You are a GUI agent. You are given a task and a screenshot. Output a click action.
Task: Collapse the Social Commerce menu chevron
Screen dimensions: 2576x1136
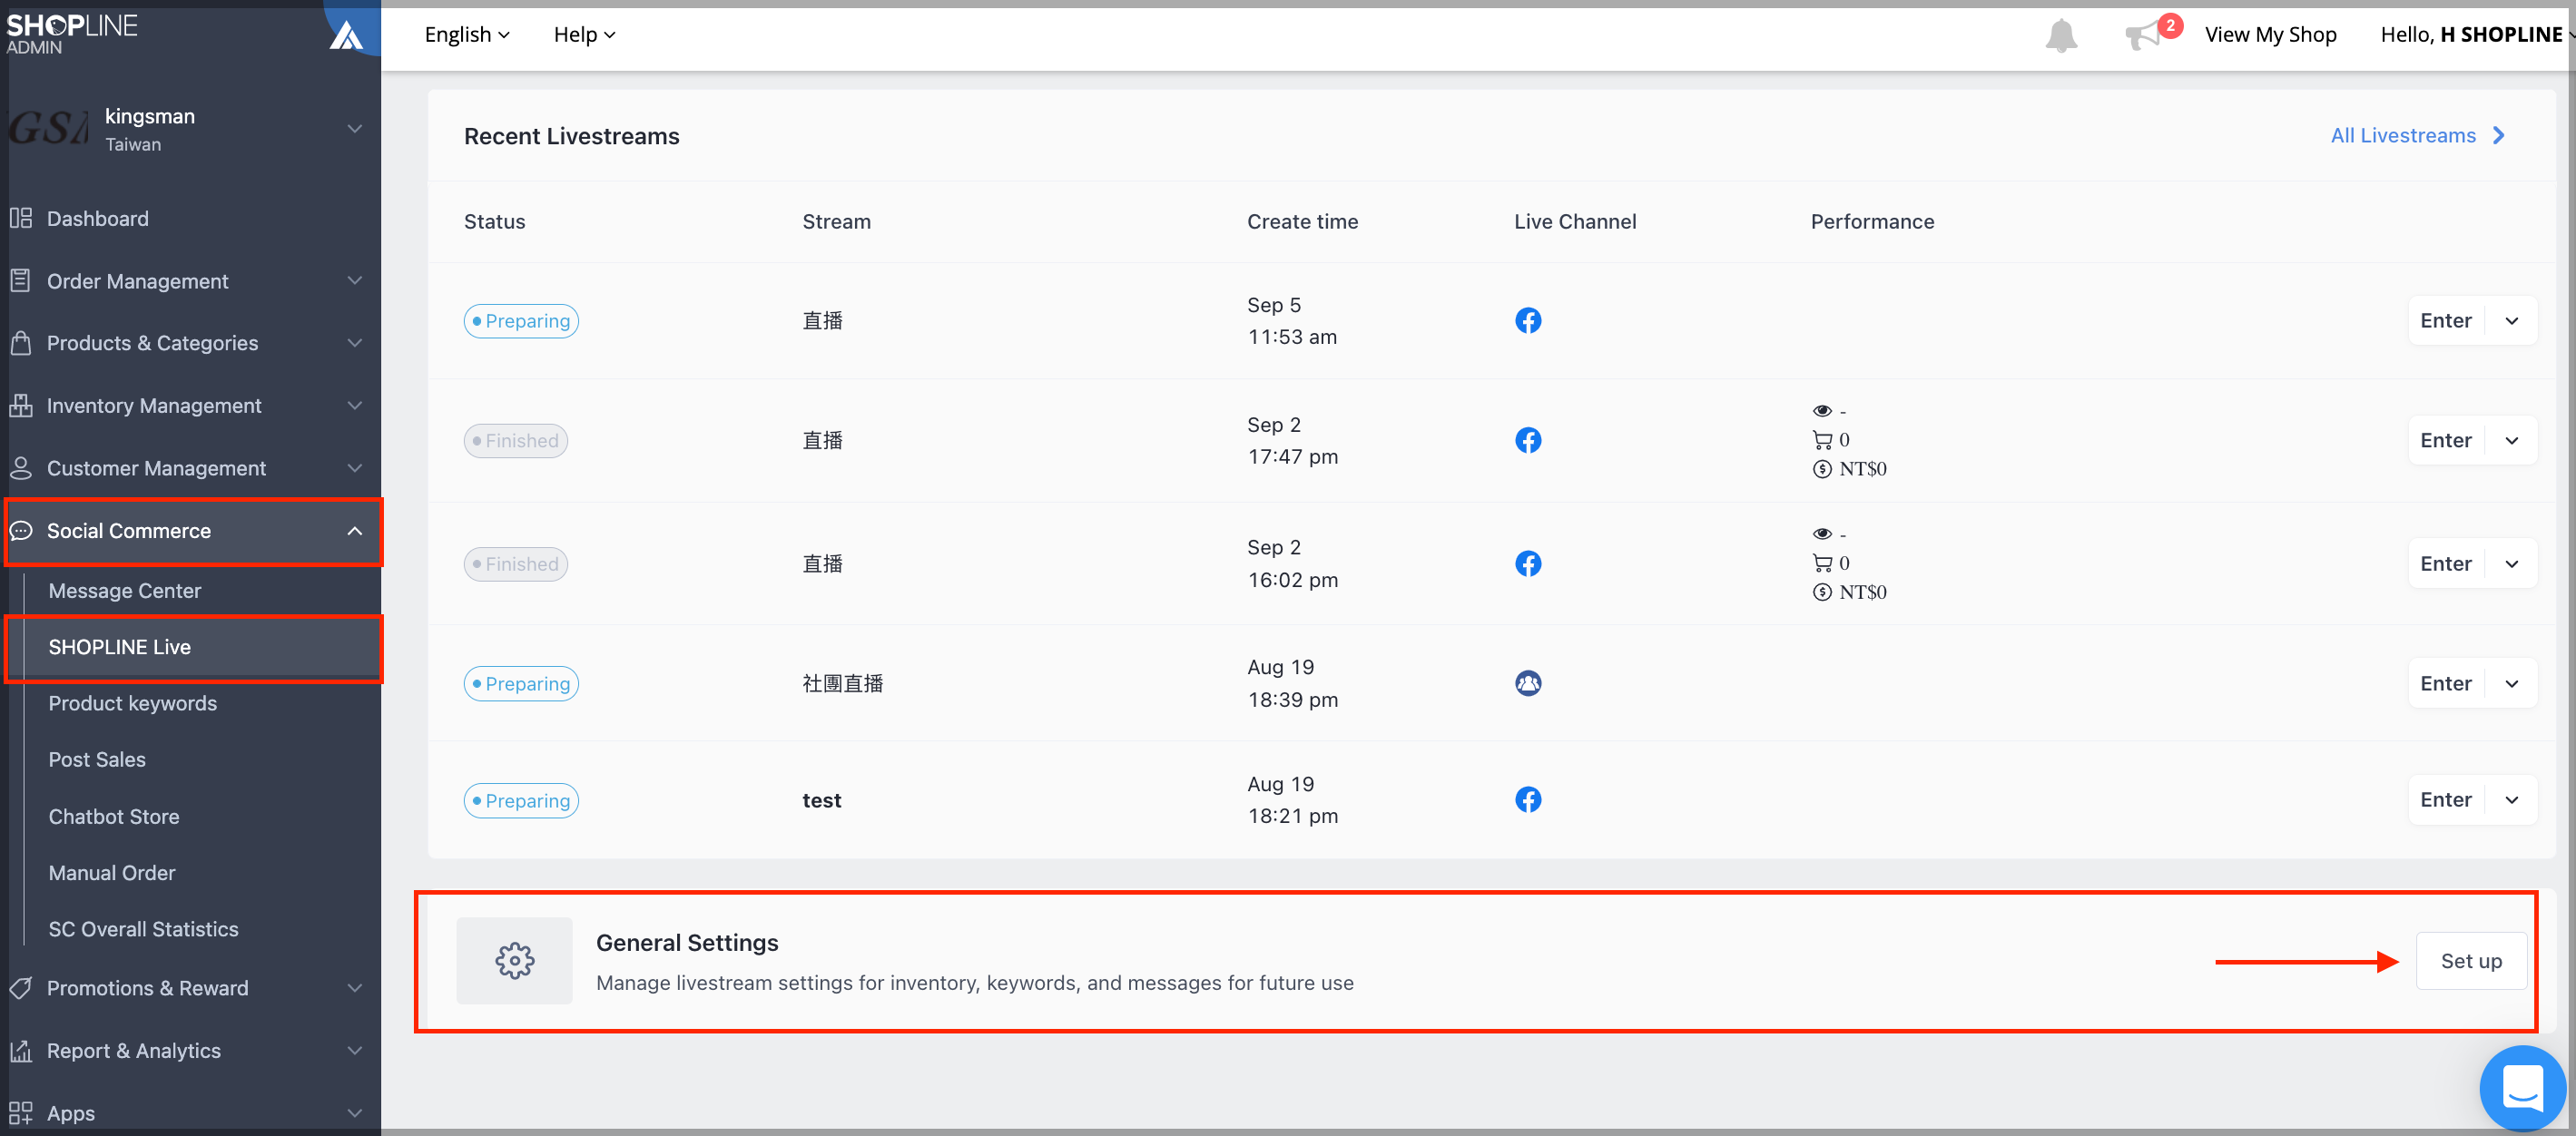click(x=354, y=531)
